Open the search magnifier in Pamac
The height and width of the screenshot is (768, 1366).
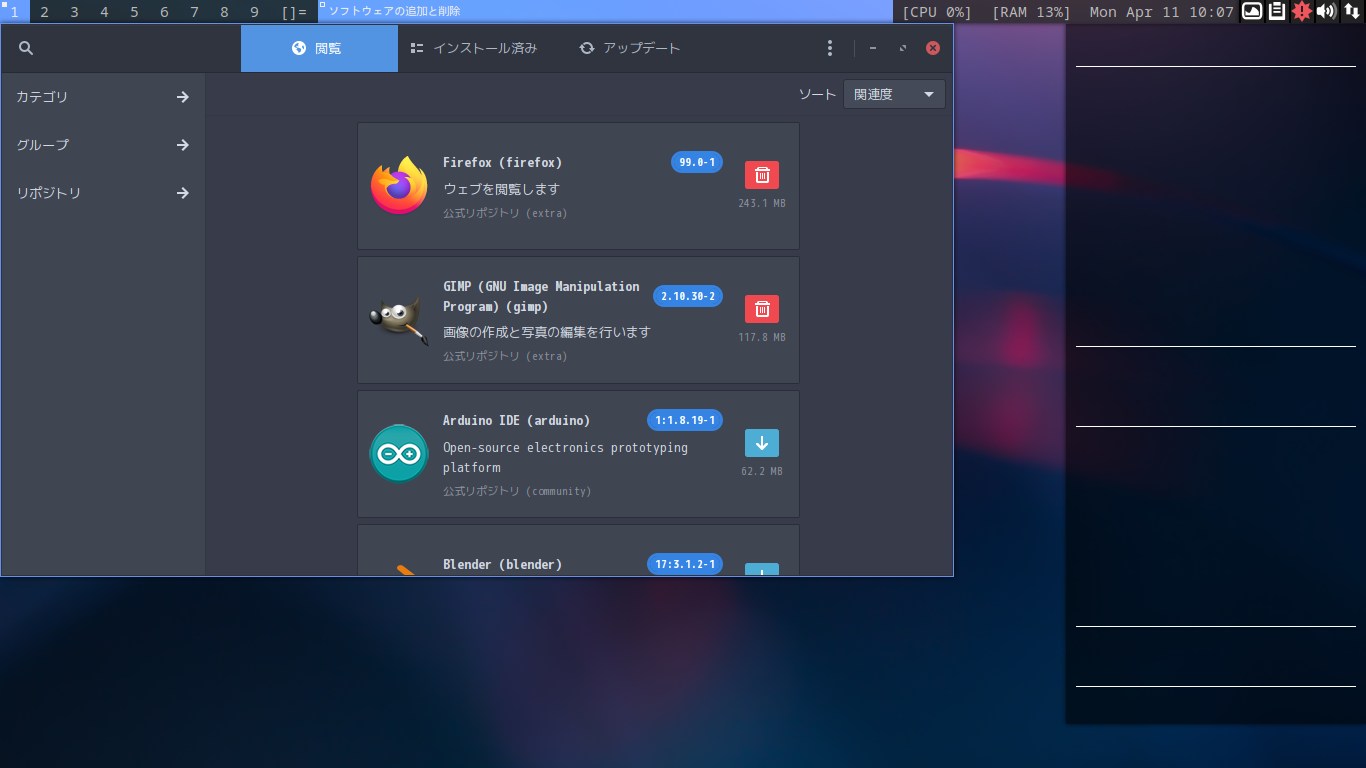click(26, 48)
